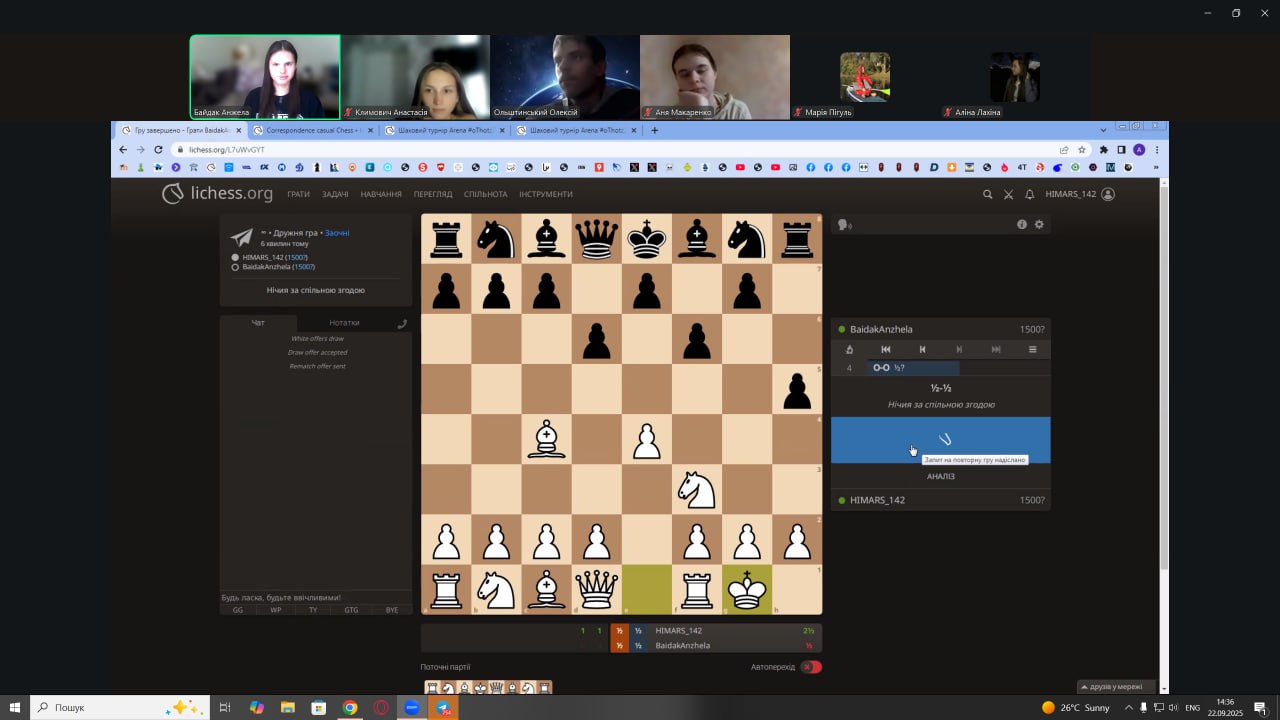
Task: Click the phone call icon in chat panel
Action: (x=402, y=323)
